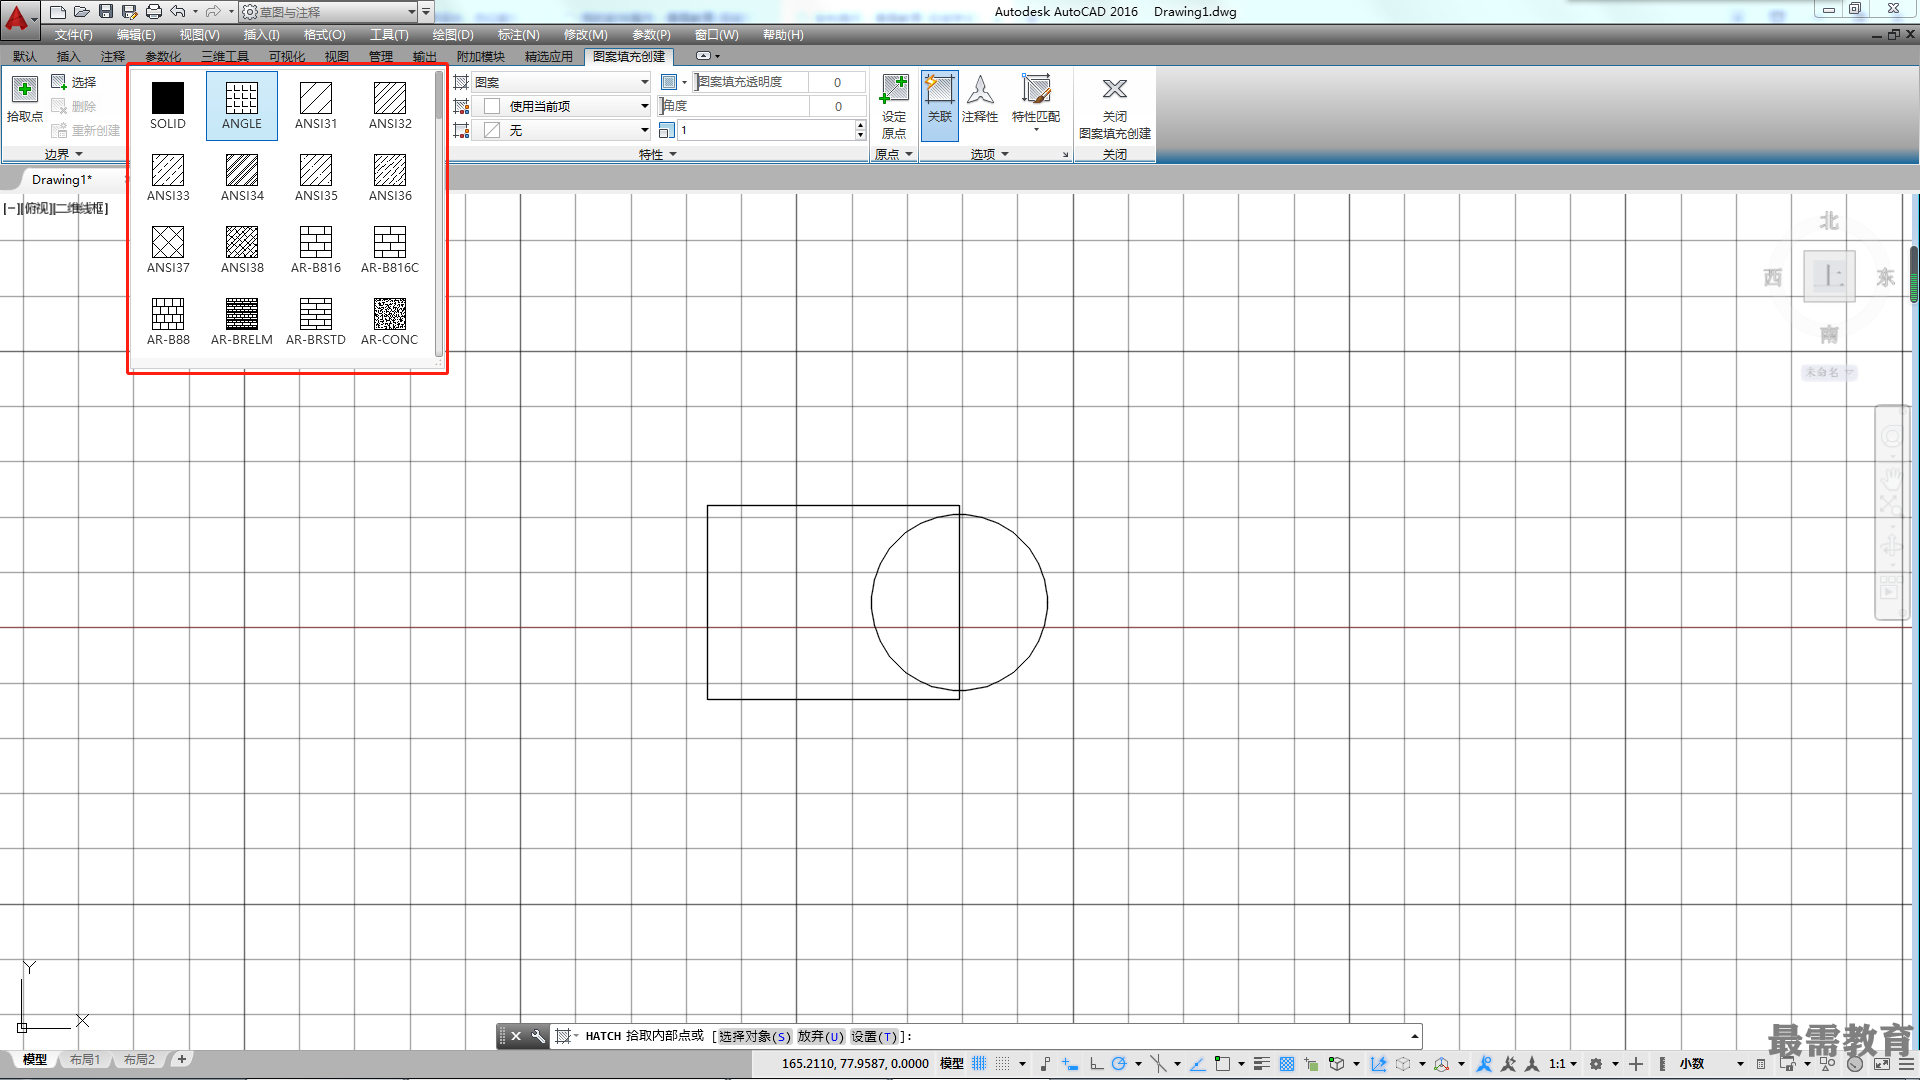Expand the 边界 (Boundaries) panel
This screenshot has width=1920, height=1080.
pos(64,154)
